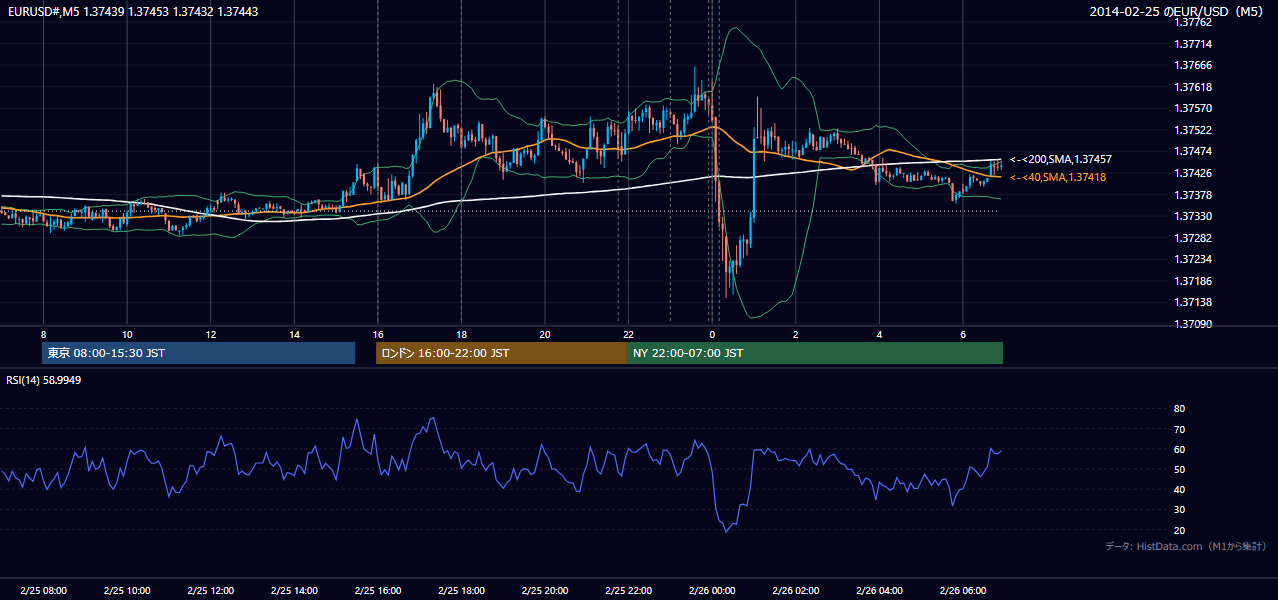This screenshot has width=1278, height=600.
Task: Click hour marker 14 below price chart
Action: 294,333
